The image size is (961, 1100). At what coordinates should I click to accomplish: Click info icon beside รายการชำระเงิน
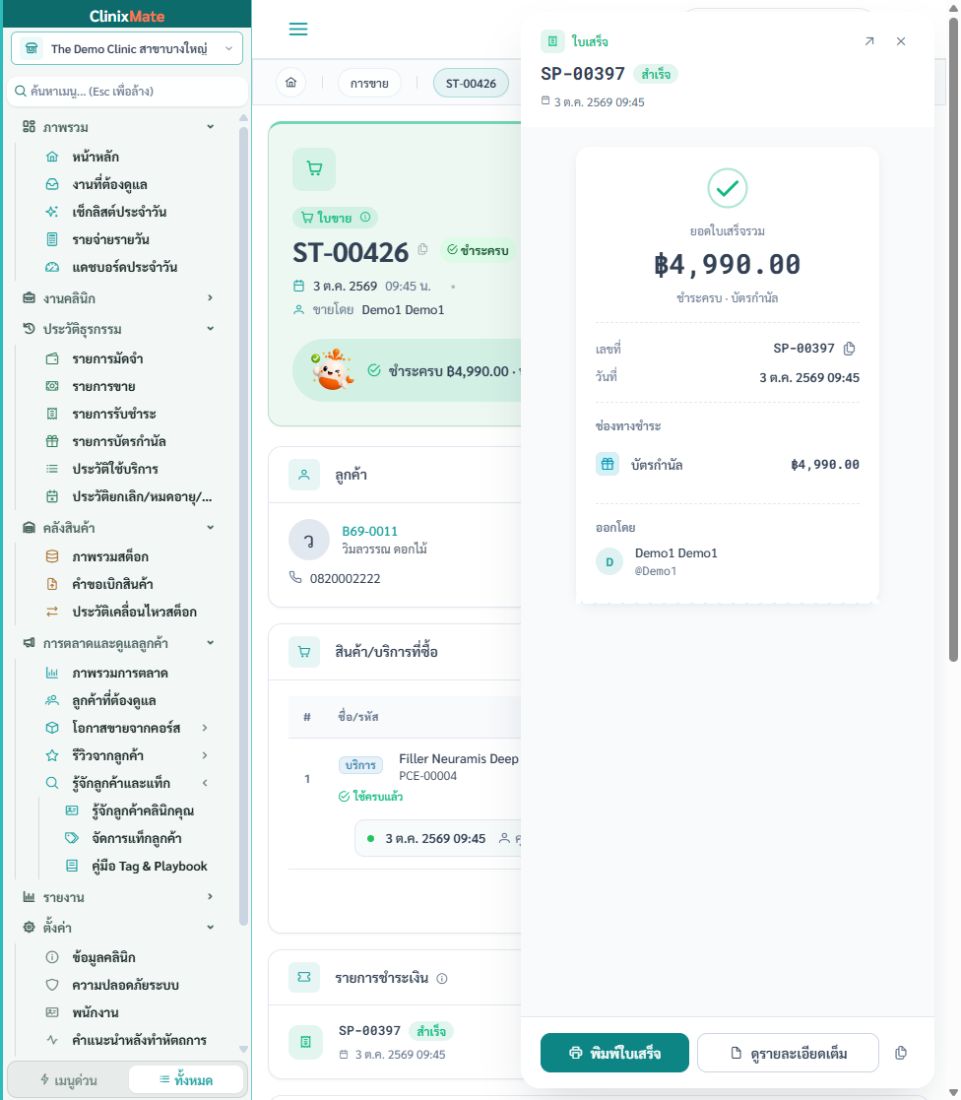442,979
